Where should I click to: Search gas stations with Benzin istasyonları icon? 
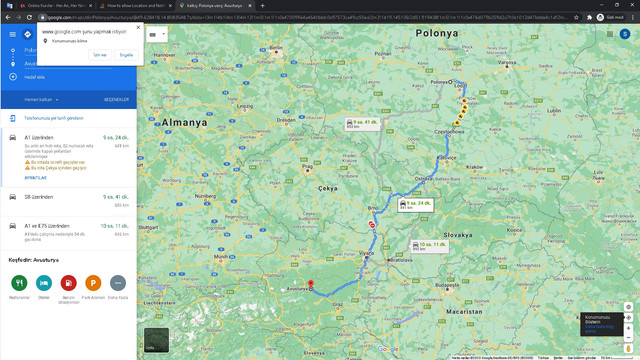[69, 283]
